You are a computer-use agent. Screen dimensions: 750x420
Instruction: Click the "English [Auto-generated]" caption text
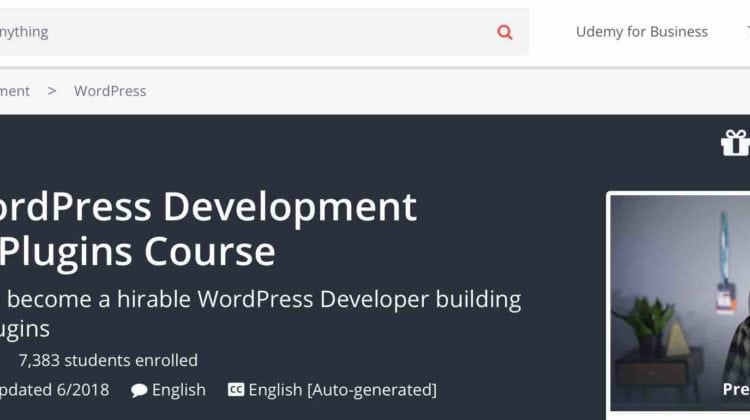pyautogui.click(x=342, y=390)
